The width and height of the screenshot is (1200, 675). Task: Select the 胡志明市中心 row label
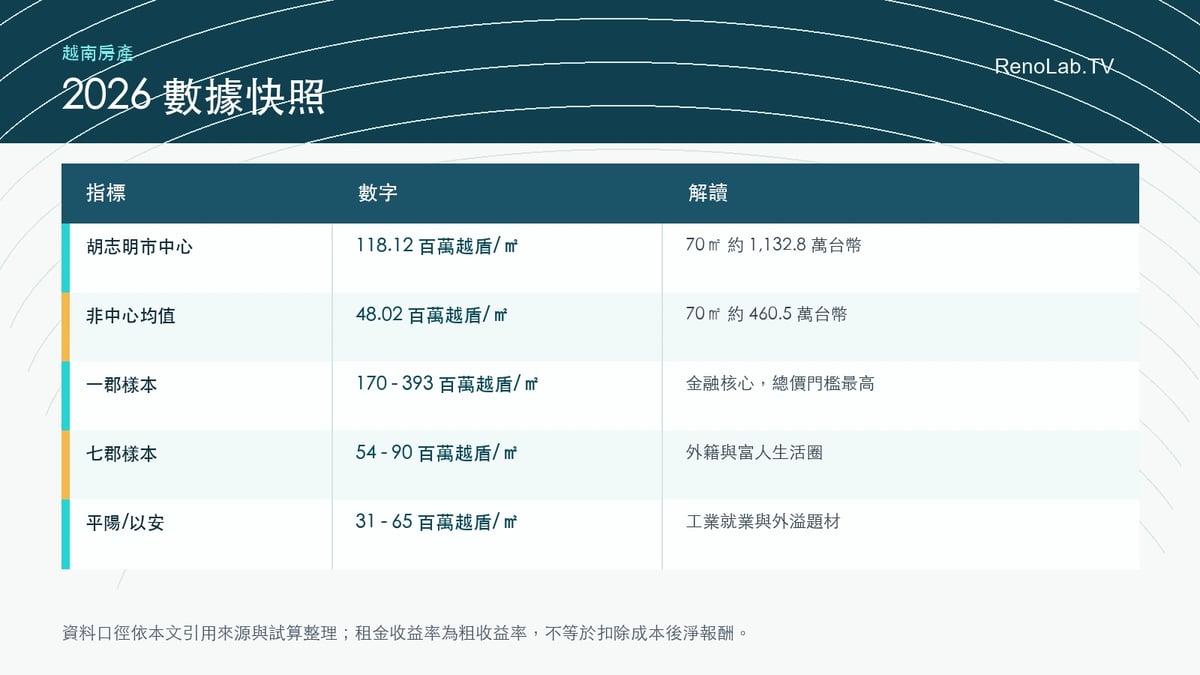point(139,246)
